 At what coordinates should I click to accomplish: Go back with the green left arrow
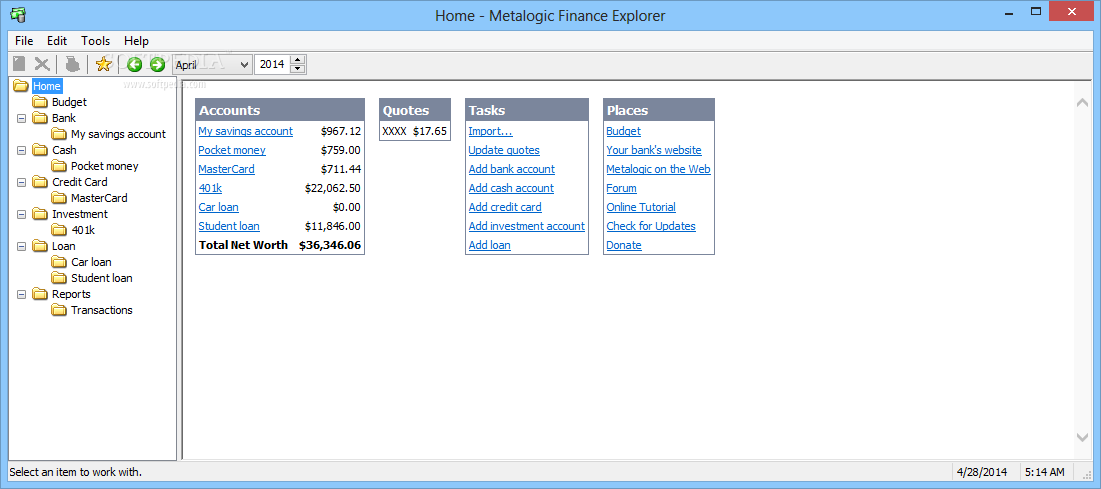tap(134, 65)
